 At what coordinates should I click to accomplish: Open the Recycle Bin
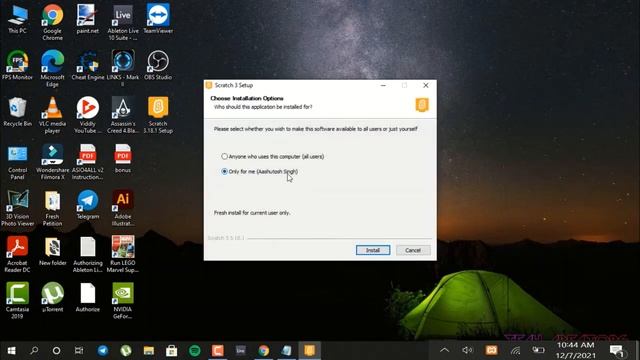coord(18,112)
